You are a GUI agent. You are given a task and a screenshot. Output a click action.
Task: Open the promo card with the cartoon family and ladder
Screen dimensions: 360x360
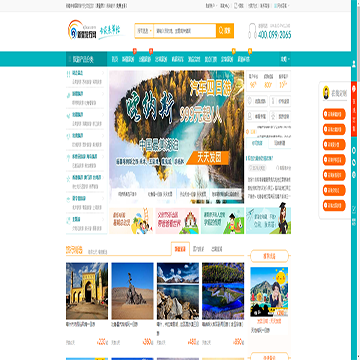tap(131, 221)
